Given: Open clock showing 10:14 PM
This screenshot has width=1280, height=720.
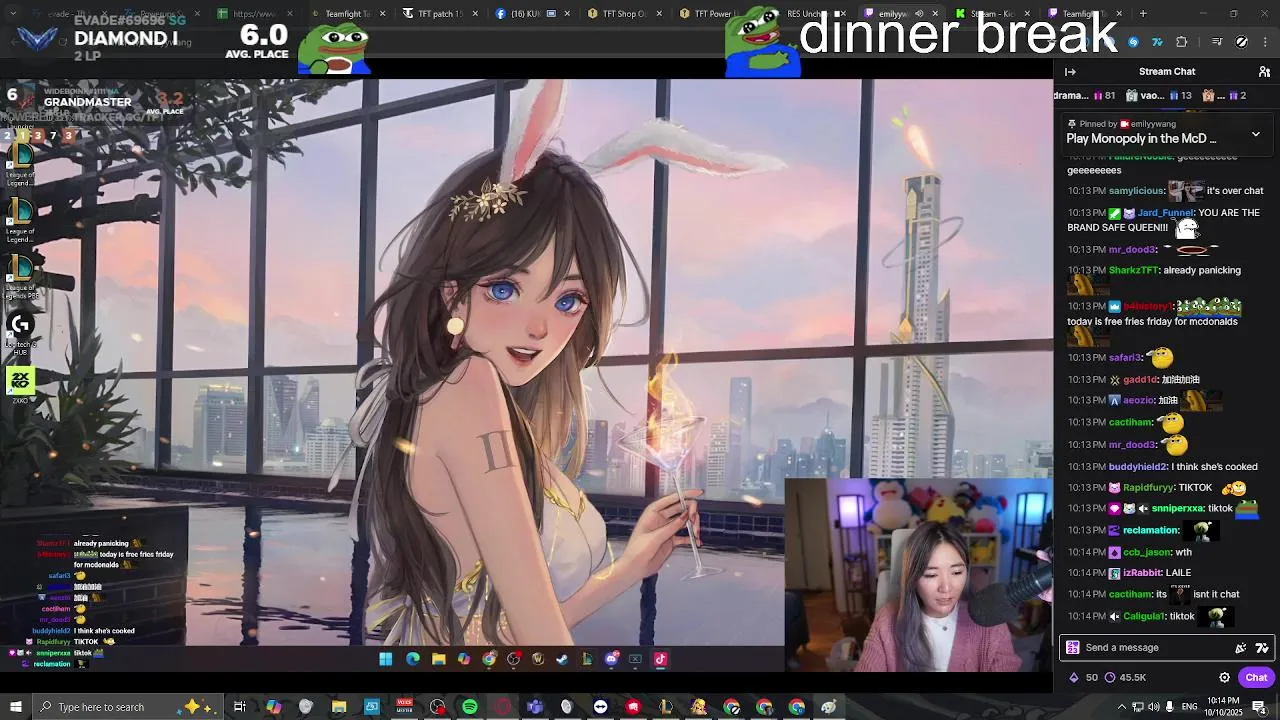Looking at the screenshot, I should (1223, 707).
